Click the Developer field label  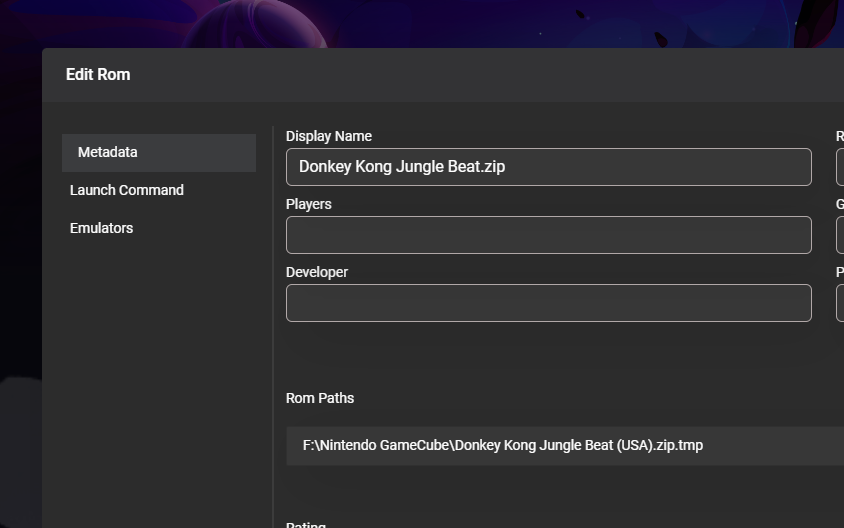[x=316, y=272]
